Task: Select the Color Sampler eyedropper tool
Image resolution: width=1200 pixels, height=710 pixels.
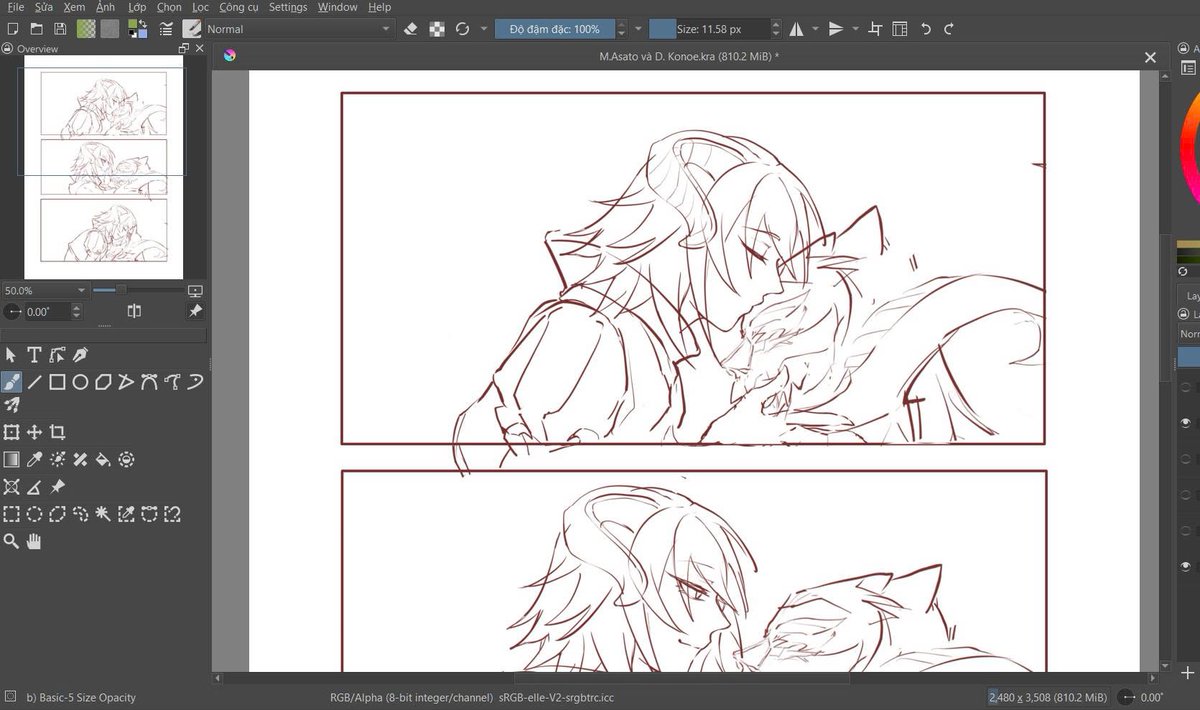Action: point(34,459)
